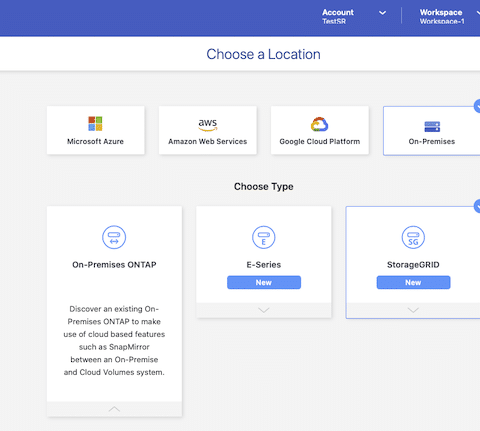Image resolution: width=480 pixels, height=431 pixels.
Task: Select the On-Premises ONTAP type title
Action: pyautogui.click(x=114, y=265)
